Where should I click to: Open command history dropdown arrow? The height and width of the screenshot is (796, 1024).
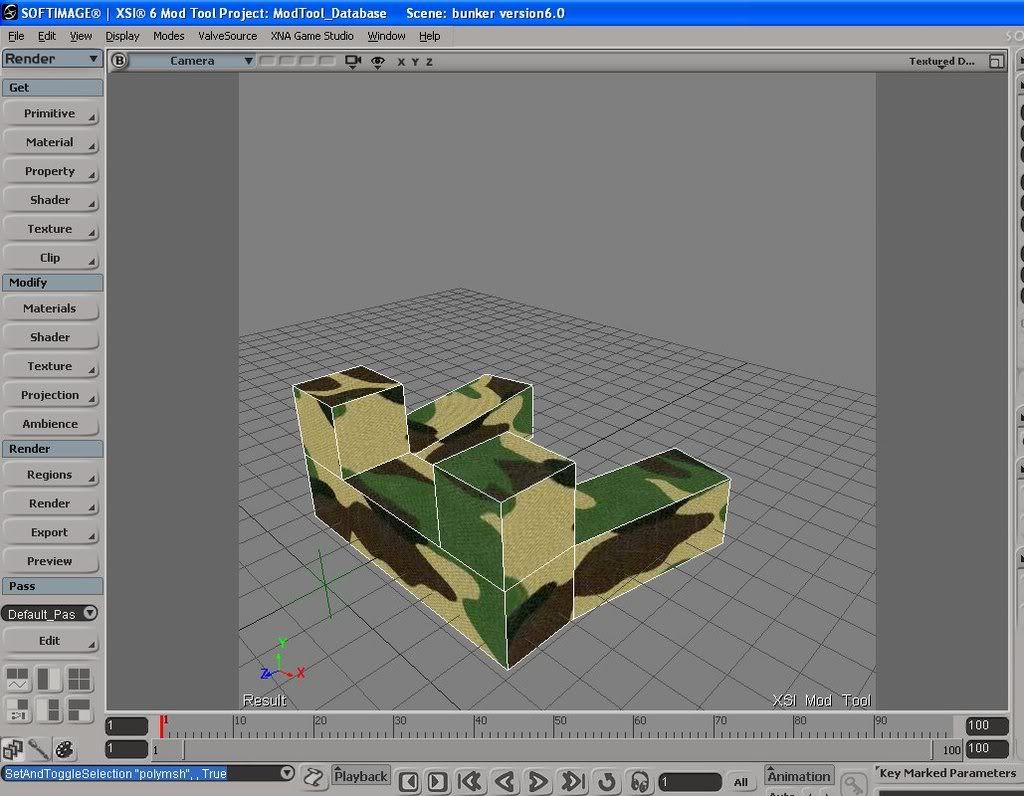pos(287,773)
